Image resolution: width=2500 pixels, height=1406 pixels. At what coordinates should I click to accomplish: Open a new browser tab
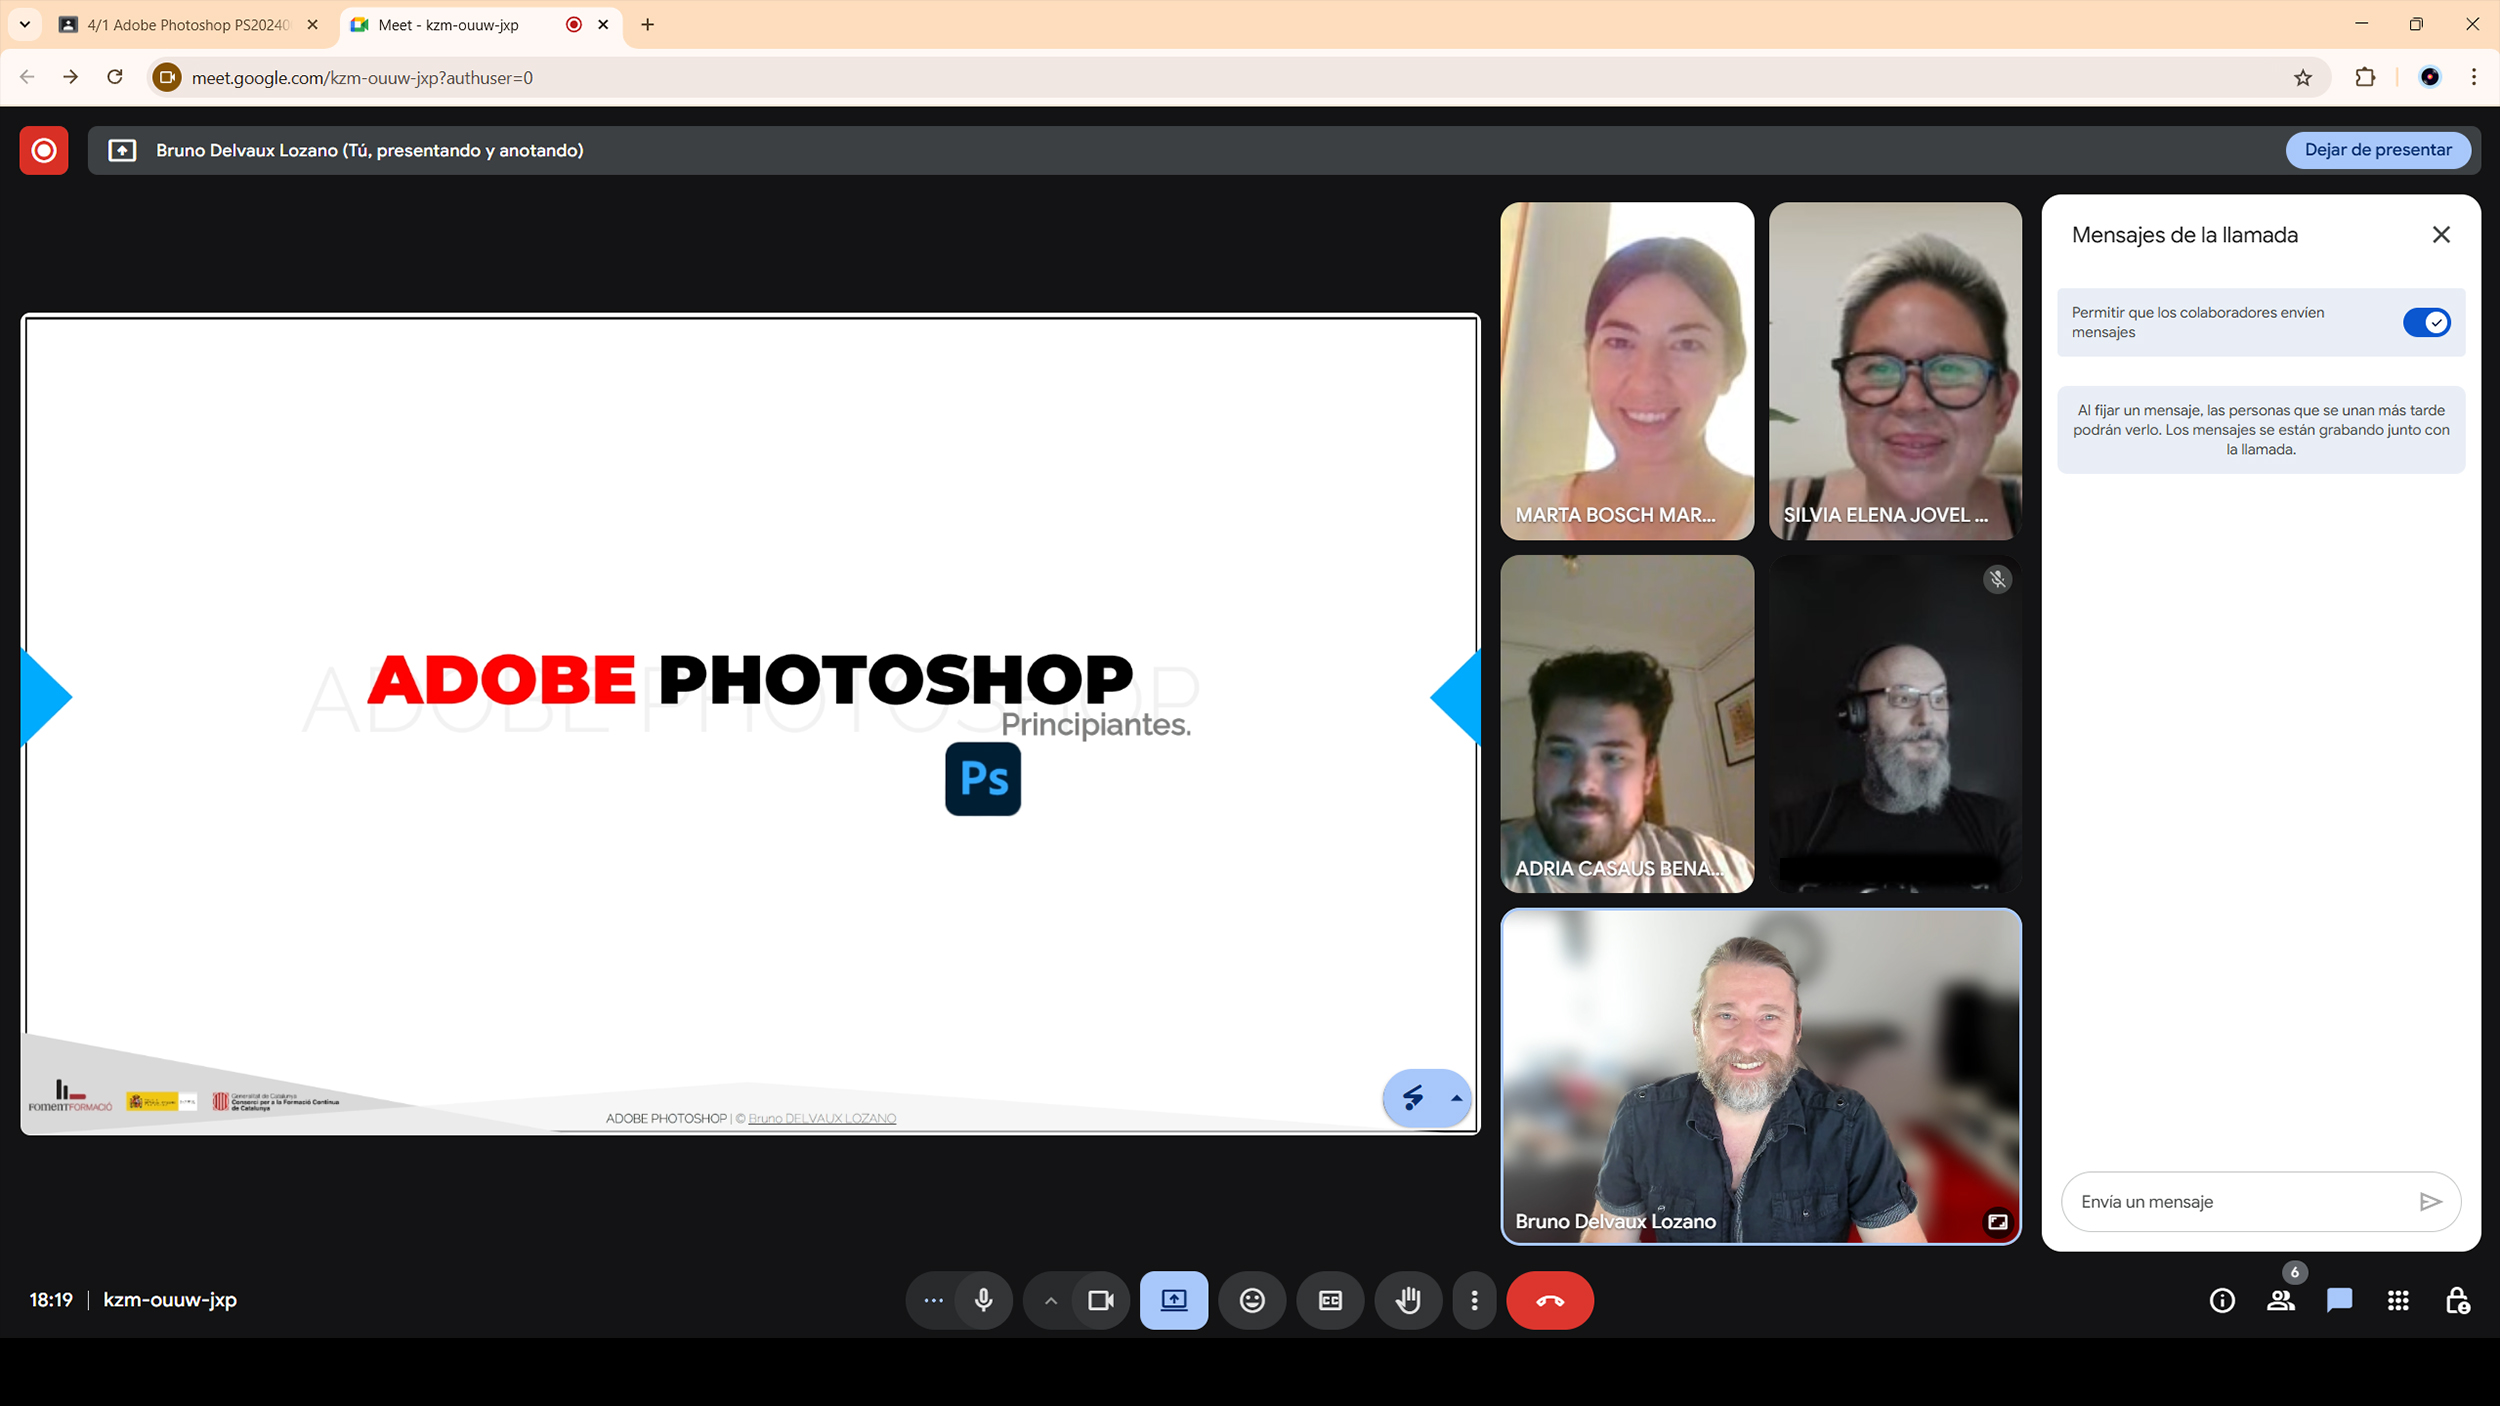point(647,25)
